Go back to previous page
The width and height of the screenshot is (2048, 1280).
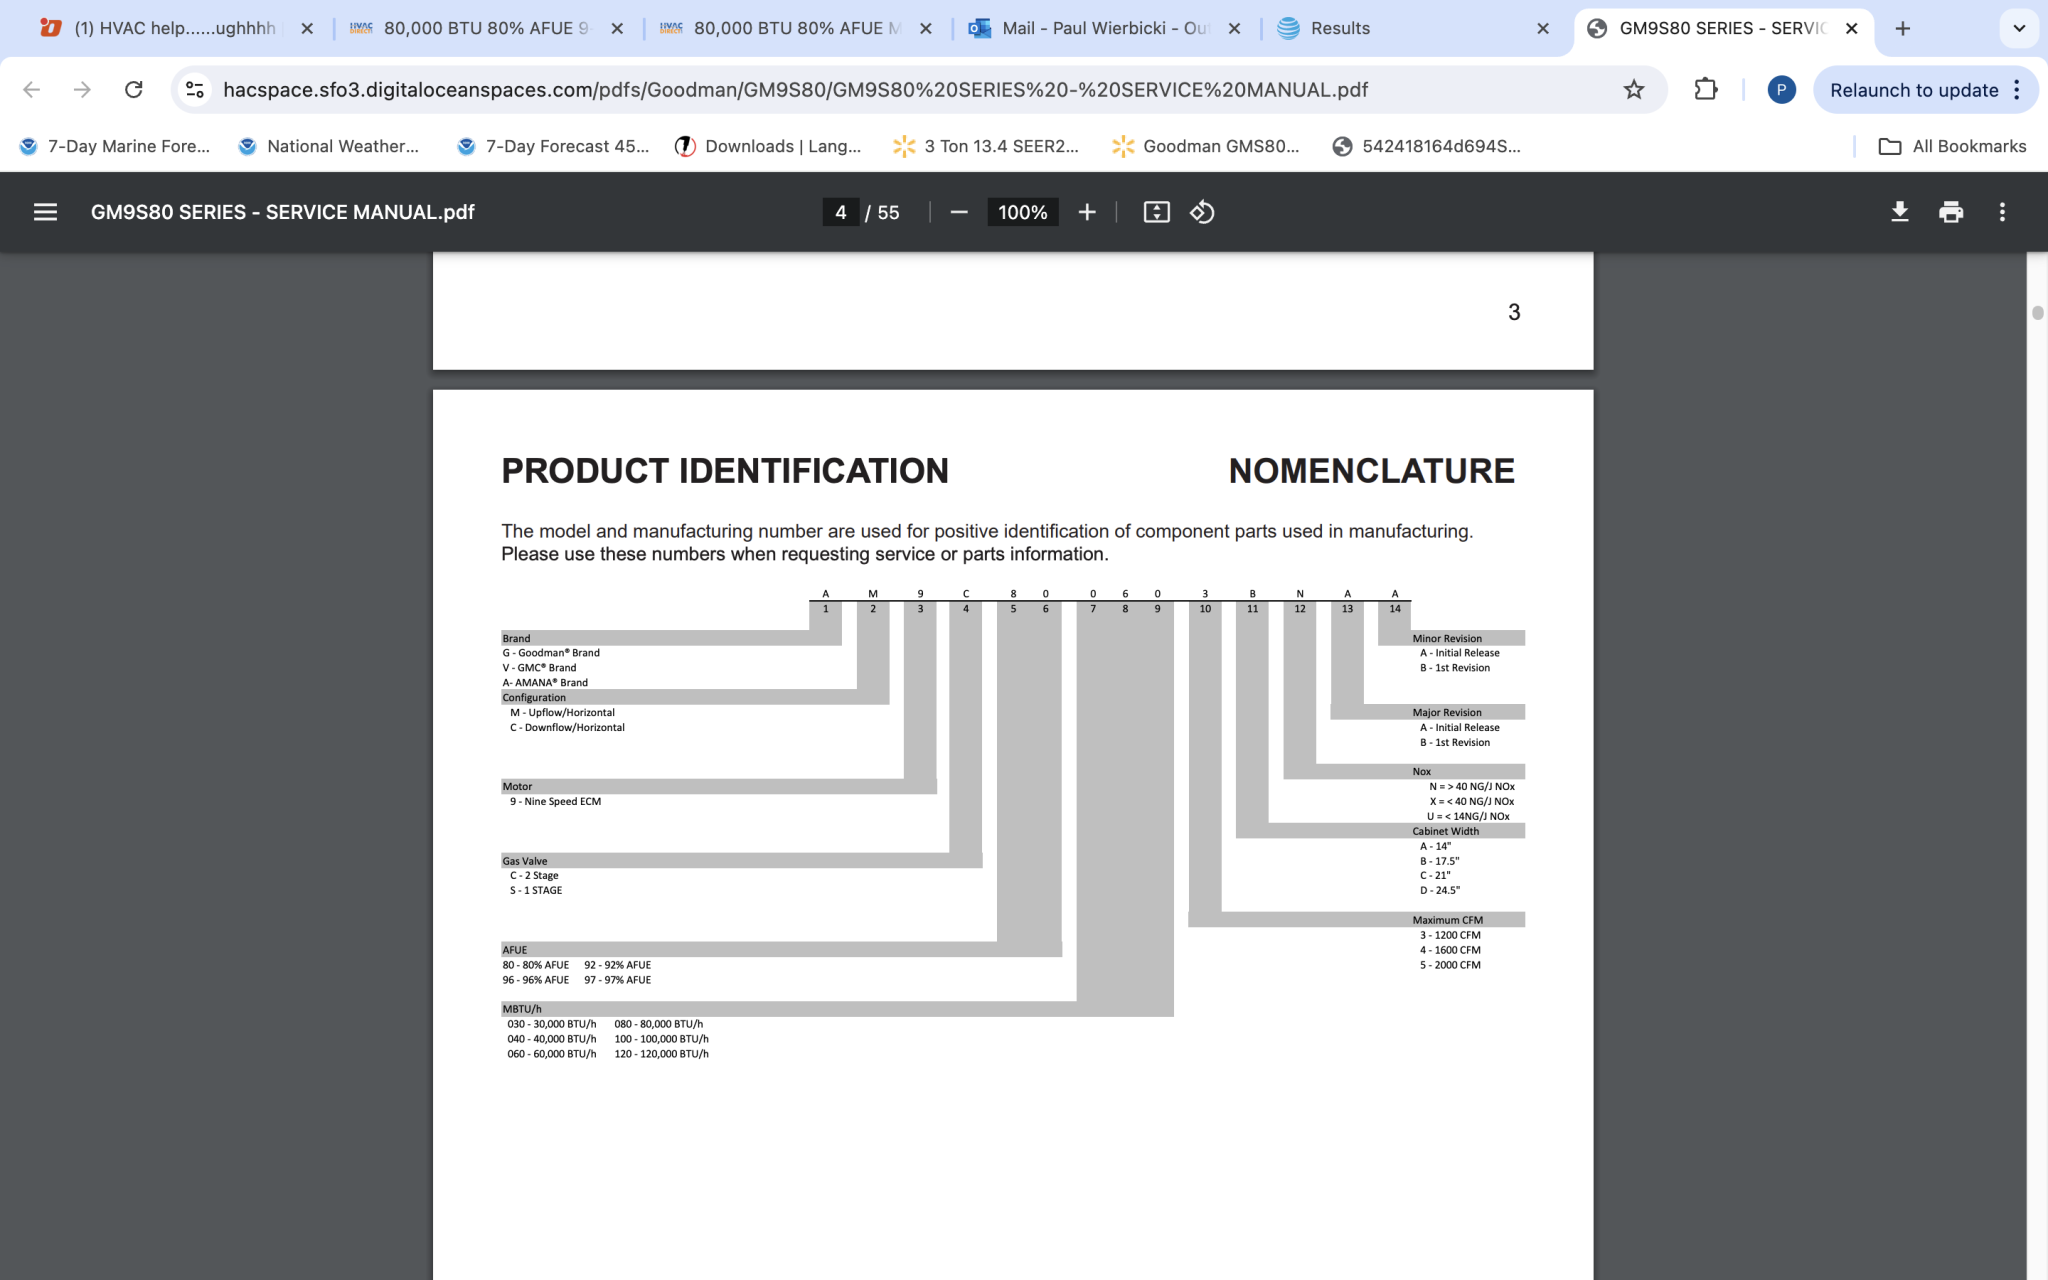31,90
